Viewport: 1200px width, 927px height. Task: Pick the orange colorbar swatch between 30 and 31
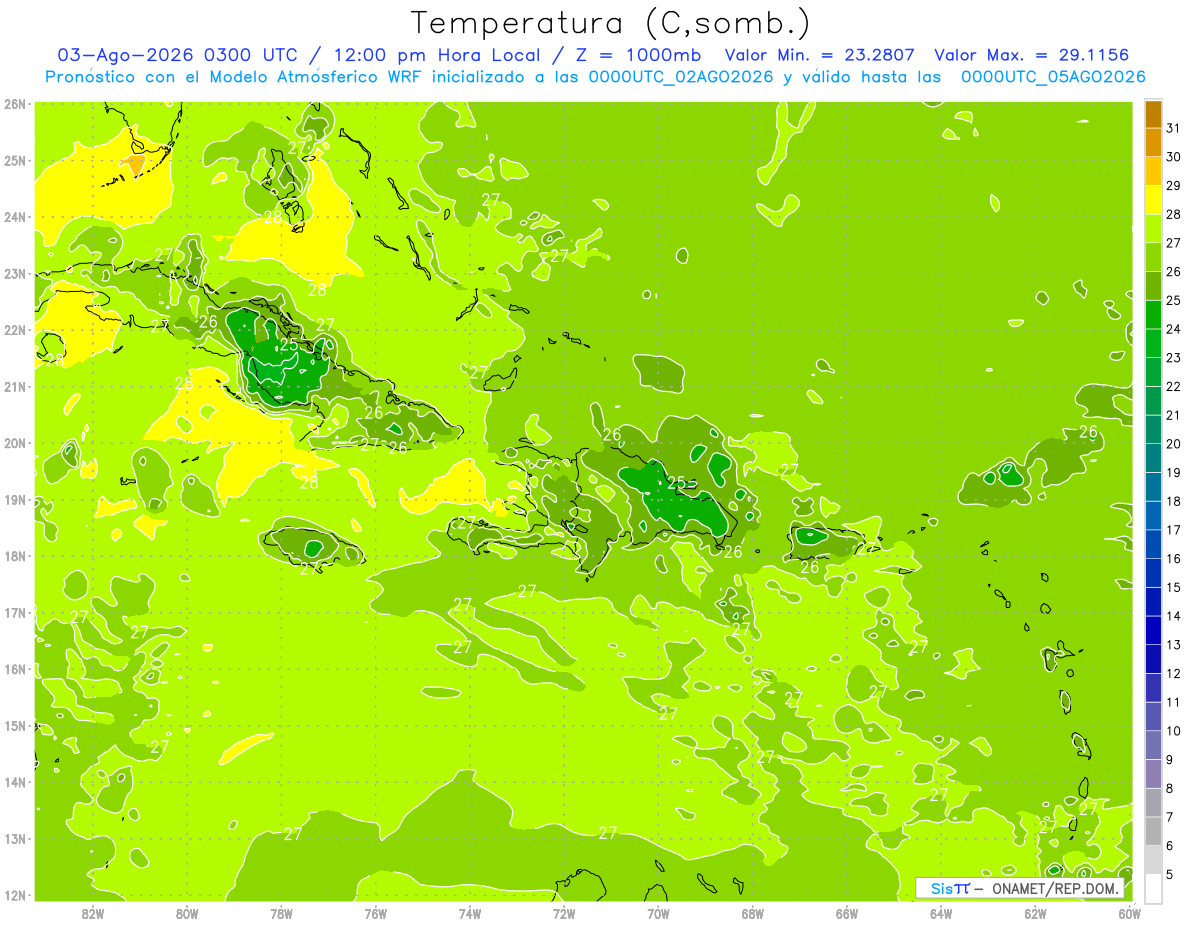(1153, 142)
